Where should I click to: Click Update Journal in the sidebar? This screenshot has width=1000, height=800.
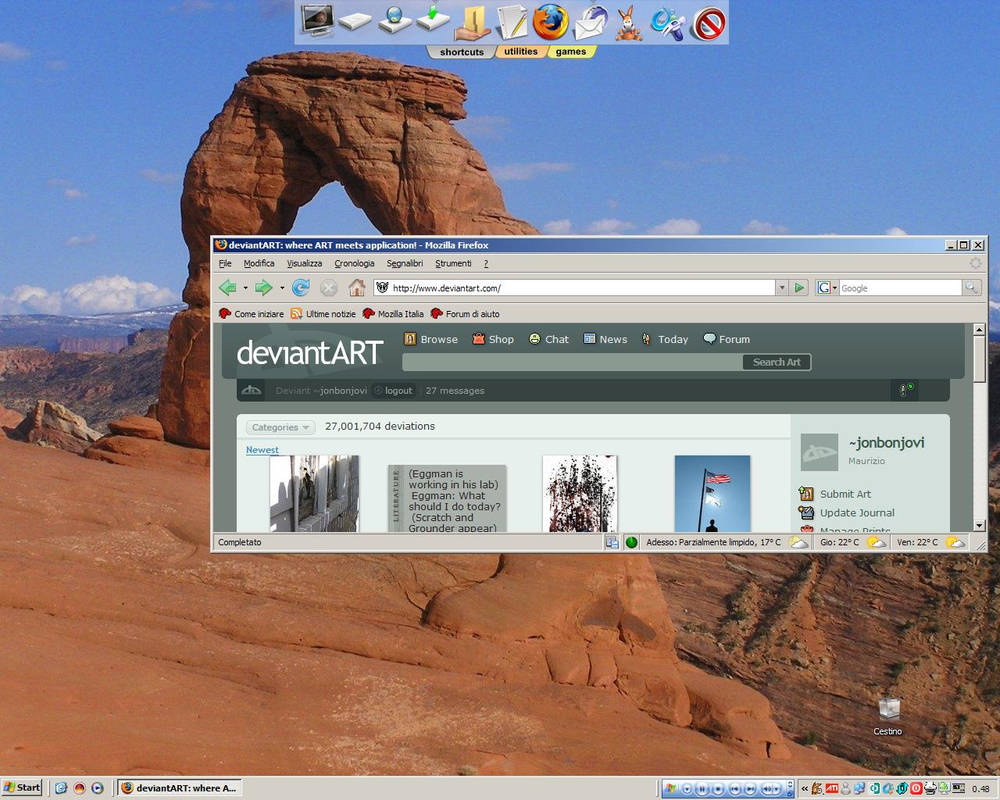(x=846, y=512)
